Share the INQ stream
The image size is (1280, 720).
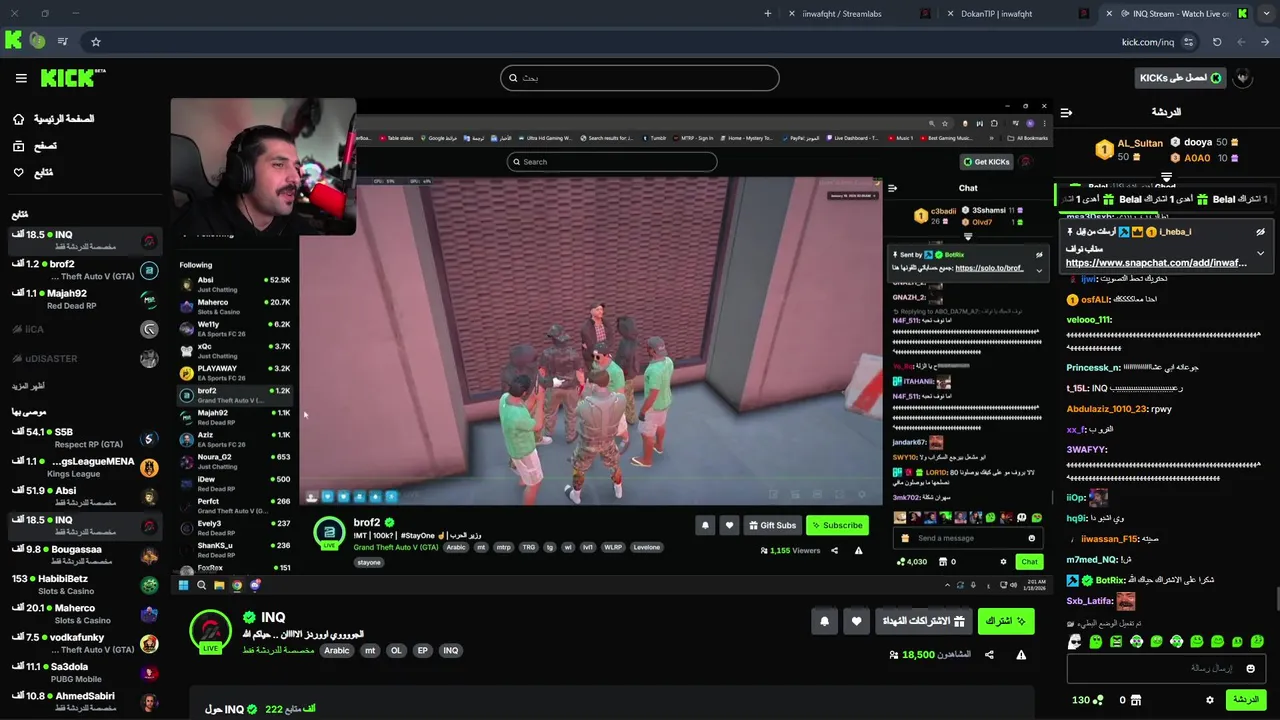[x=989, y=655]
